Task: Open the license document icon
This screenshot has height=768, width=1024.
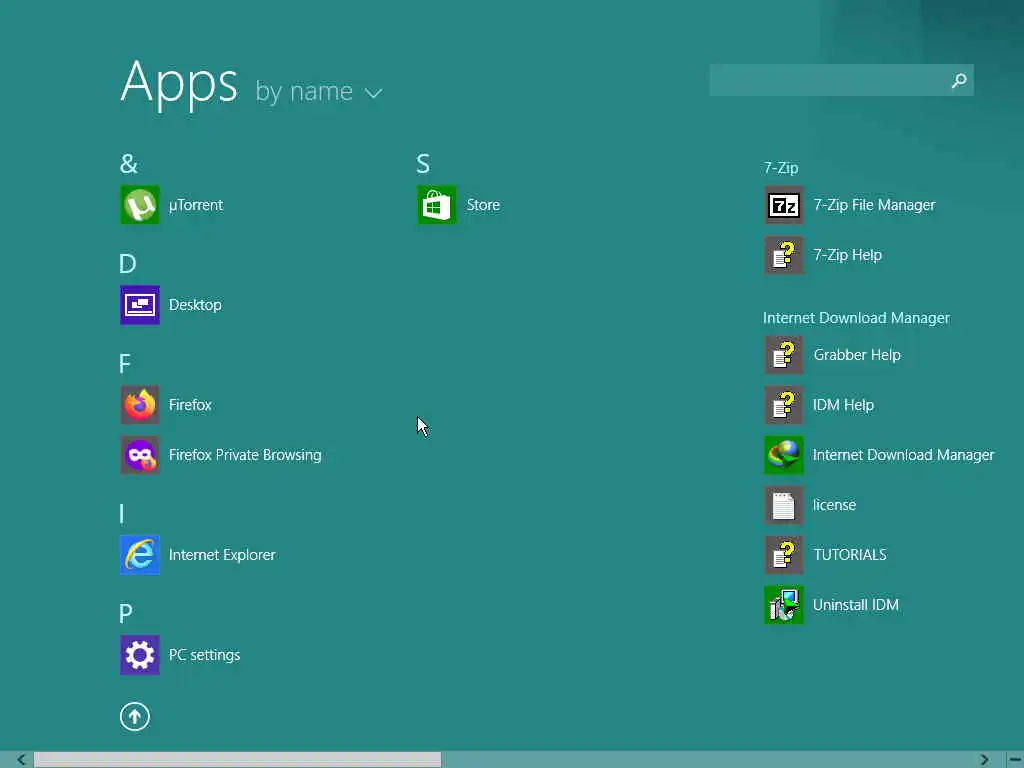Action: 784,505
